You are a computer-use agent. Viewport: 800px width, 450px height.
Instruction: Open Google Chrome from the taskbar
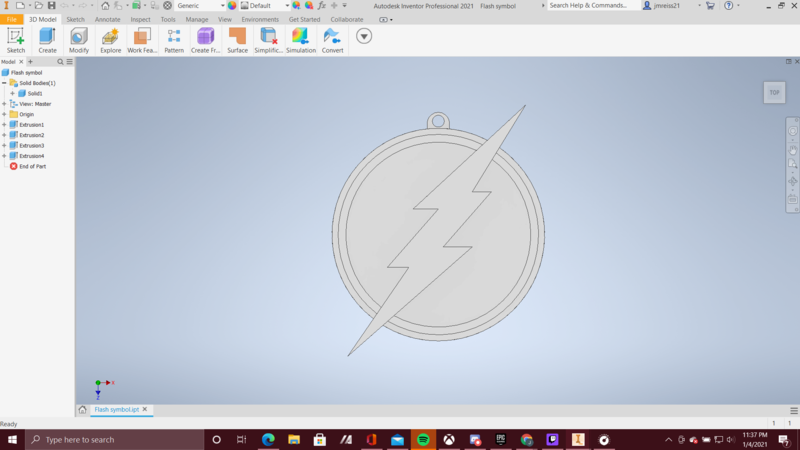[527, 439]
